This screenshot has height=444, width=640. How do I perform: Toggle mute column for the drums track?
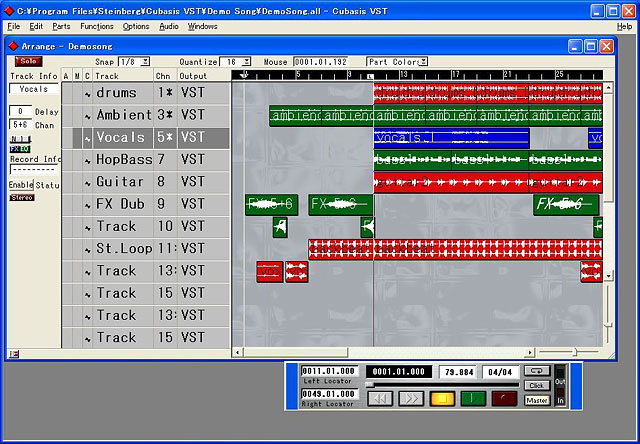pyautogui.click(x=77, y=94)
